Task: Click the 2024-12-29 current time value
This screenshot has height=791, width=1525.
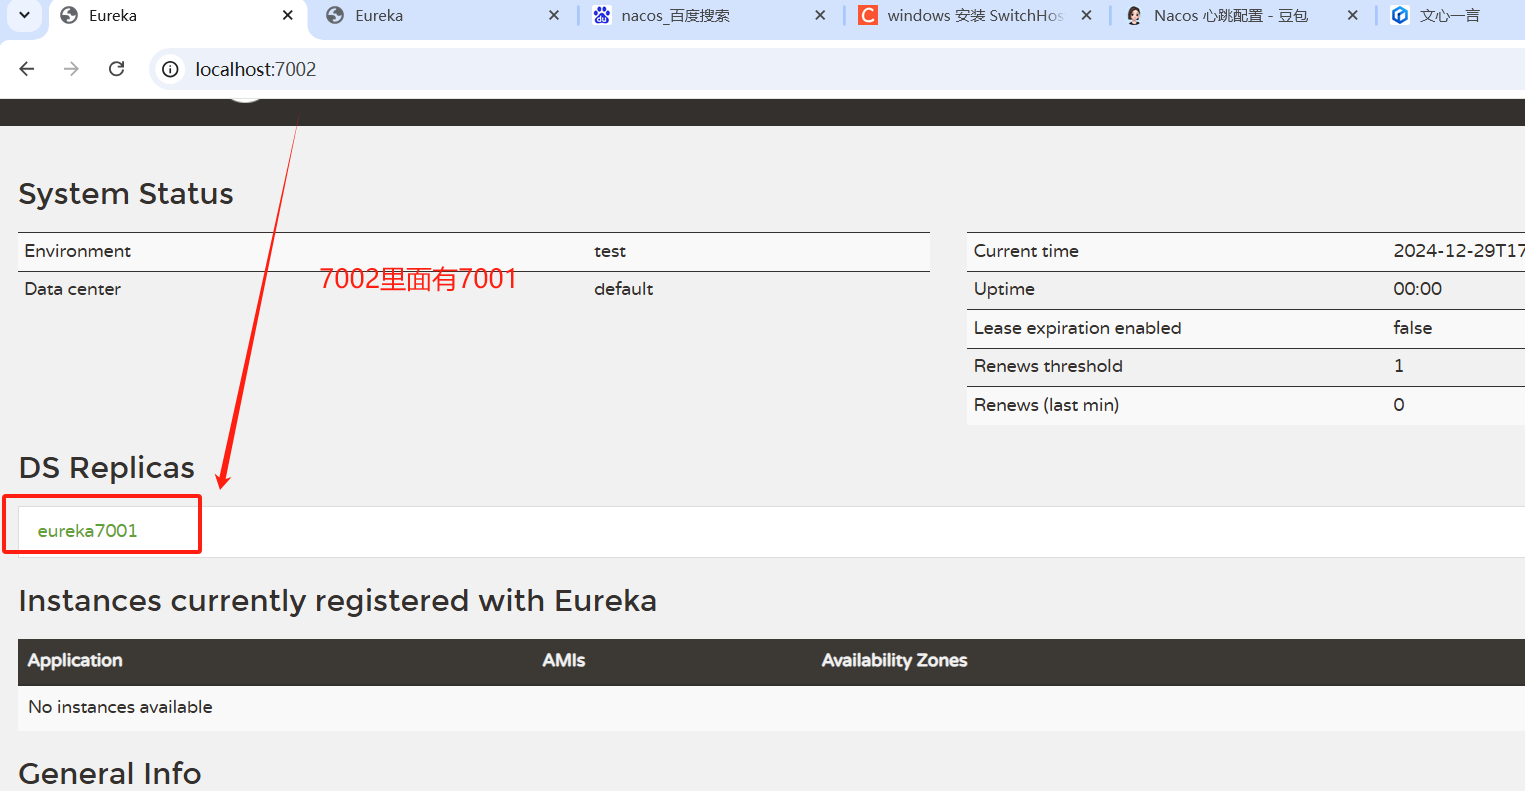Action: coord(1459,251)
